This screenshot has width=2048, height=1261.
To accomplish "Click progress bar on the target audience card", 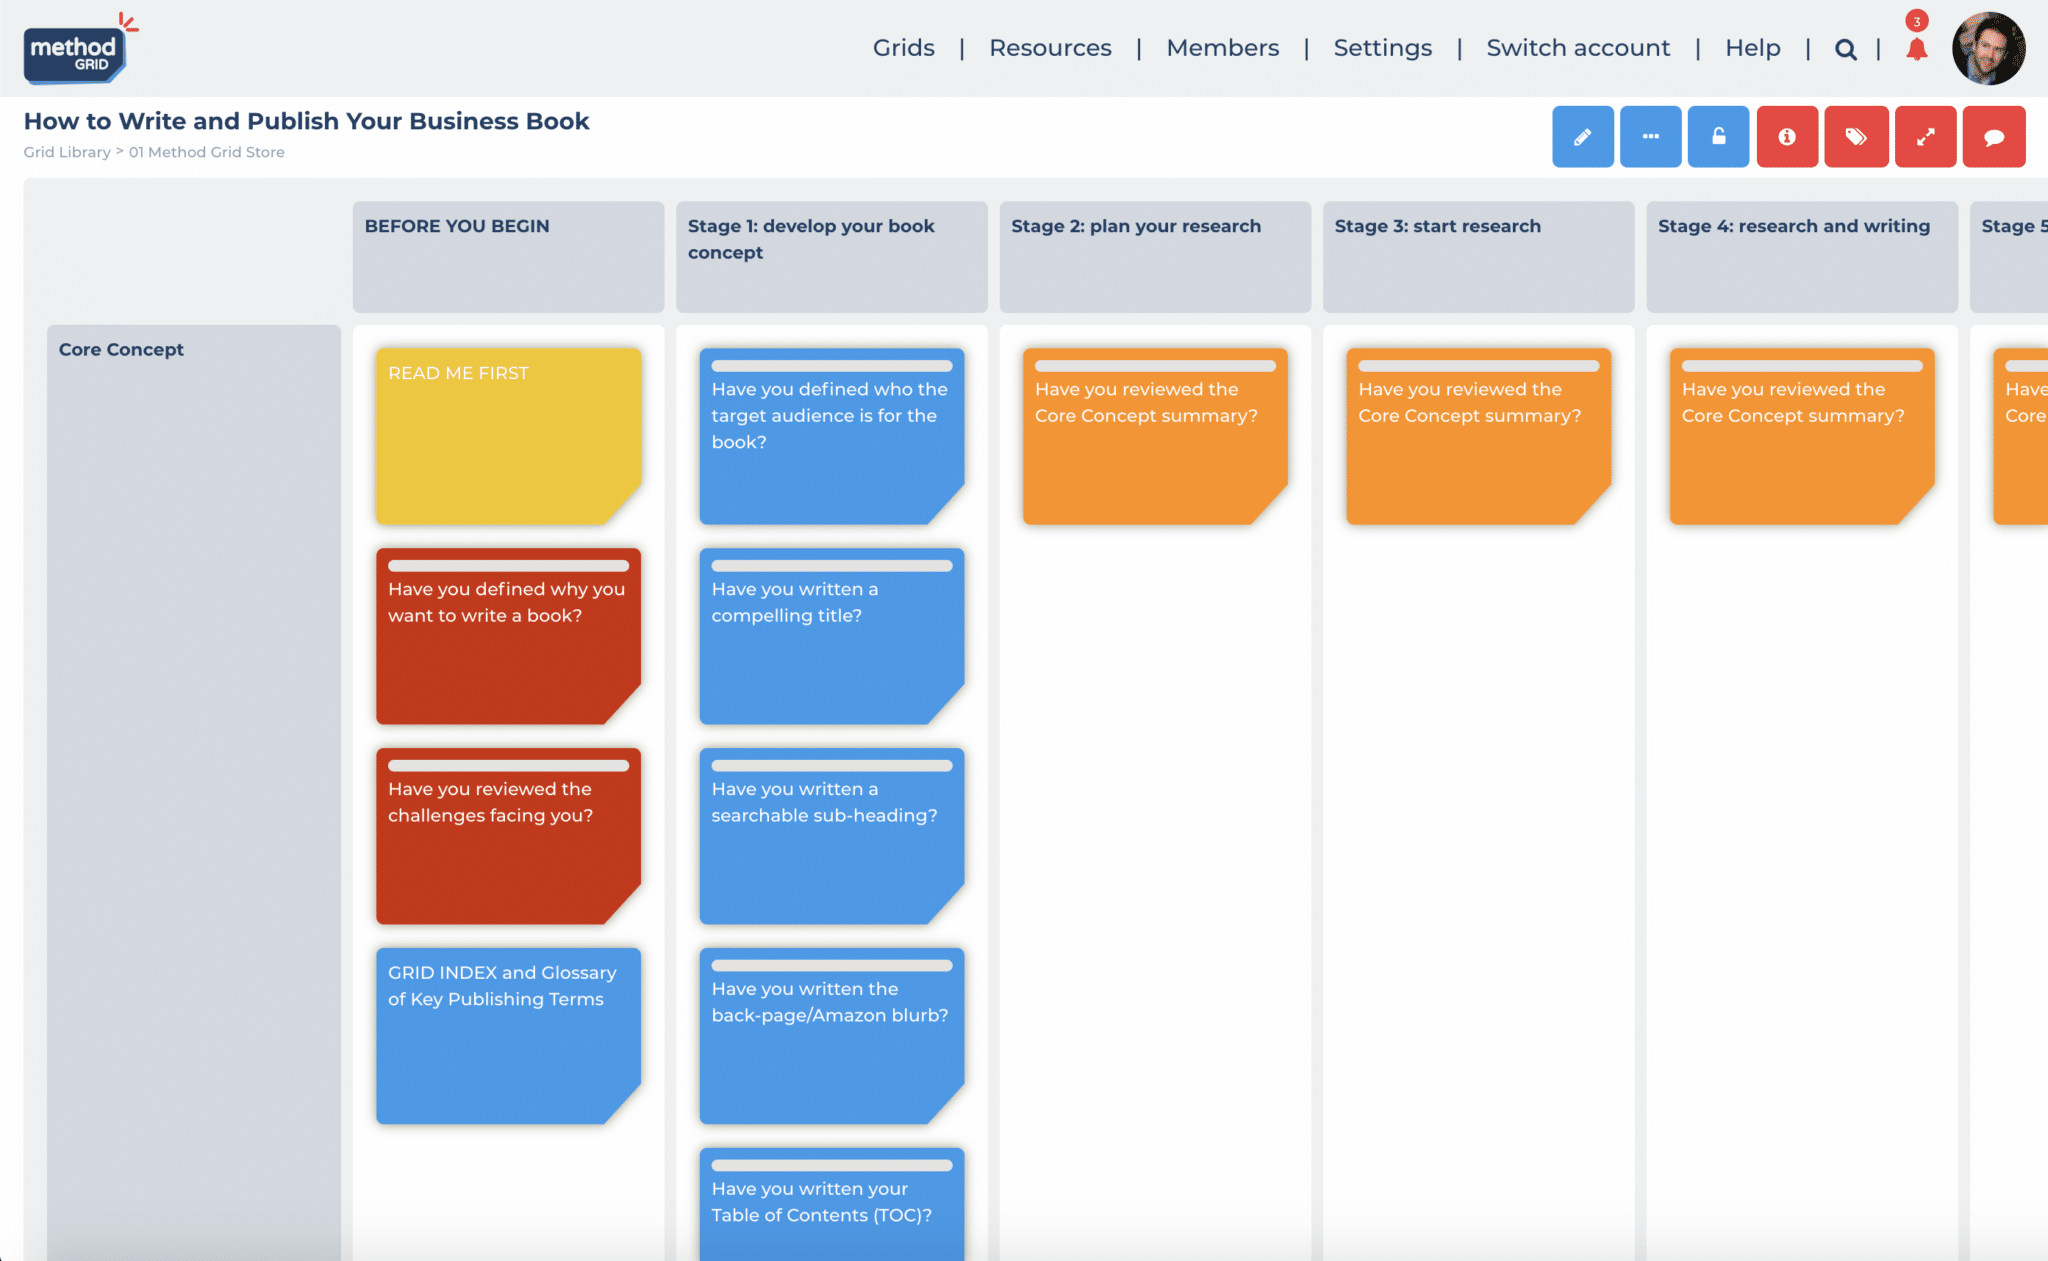I will point(831,366).
